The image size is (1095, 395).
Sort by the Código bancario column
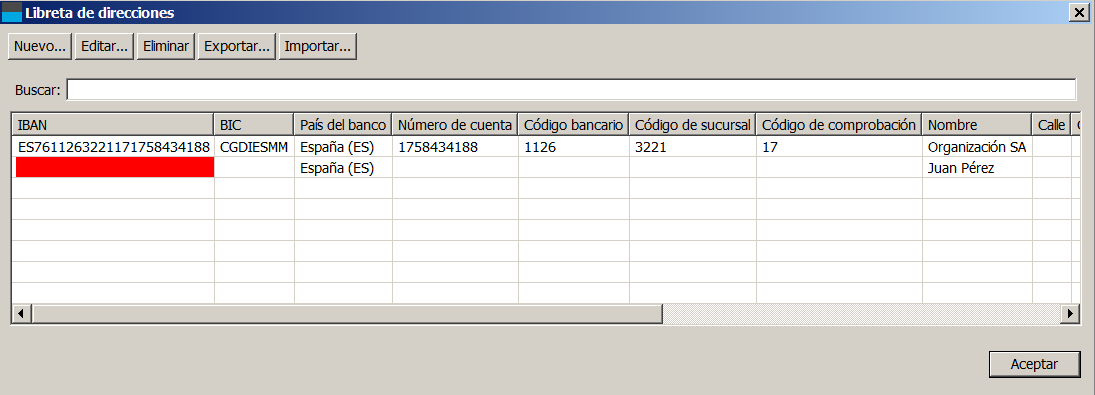pos(573,125)
